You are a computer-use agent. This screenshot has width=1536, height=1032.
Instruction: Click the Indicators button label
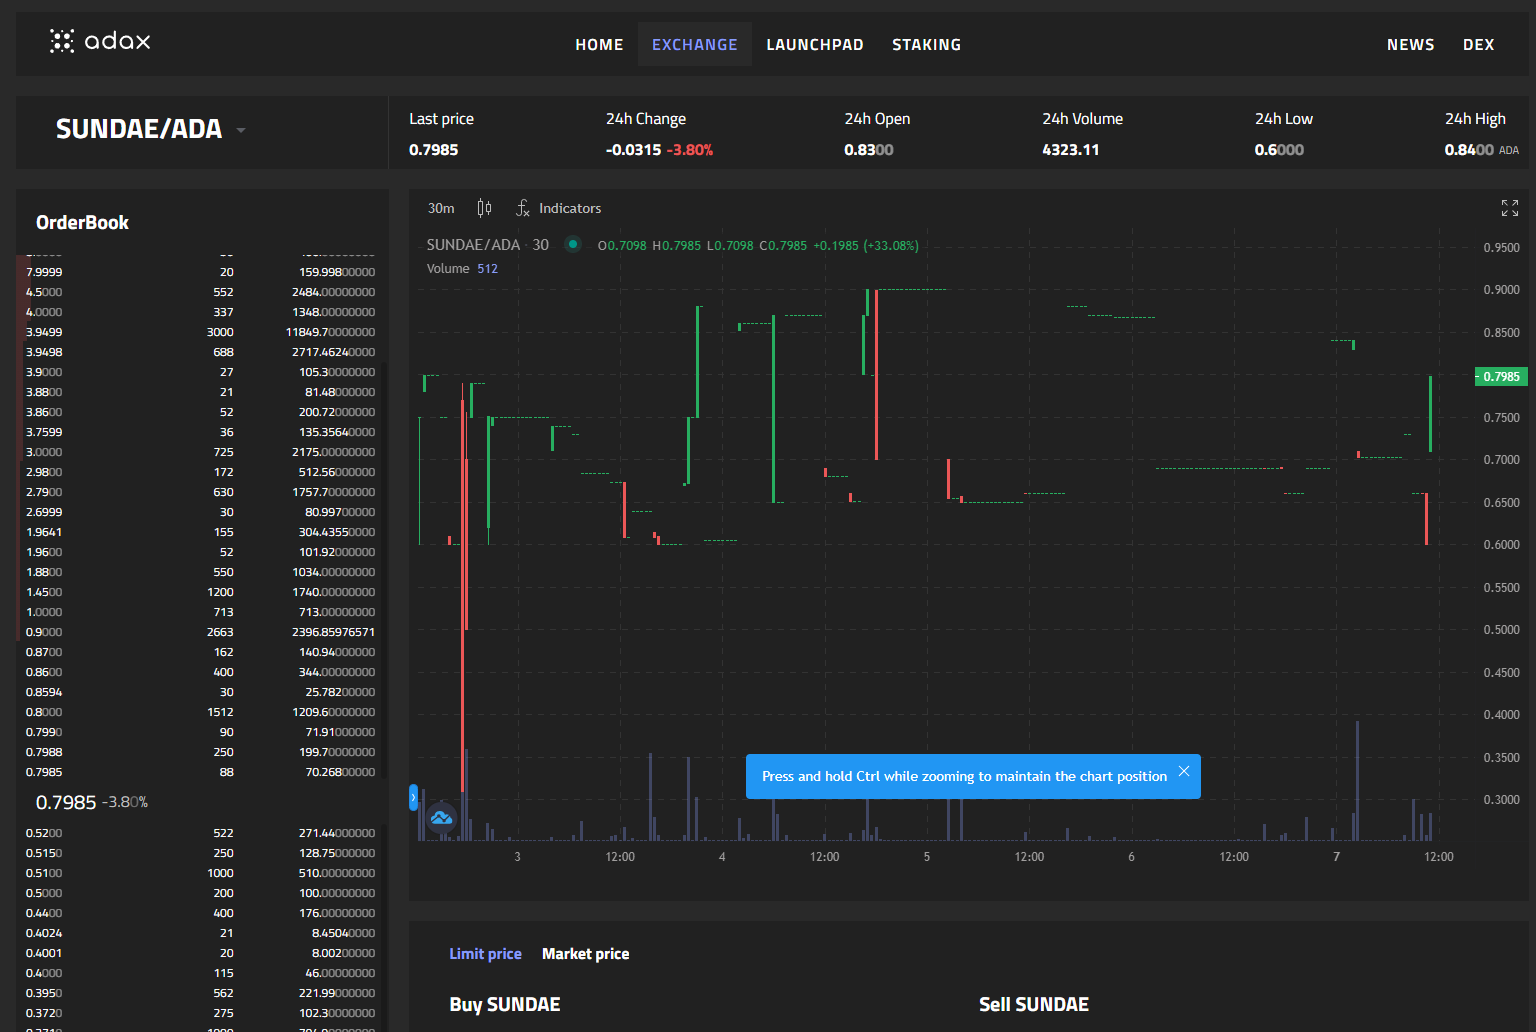(570, 208)
